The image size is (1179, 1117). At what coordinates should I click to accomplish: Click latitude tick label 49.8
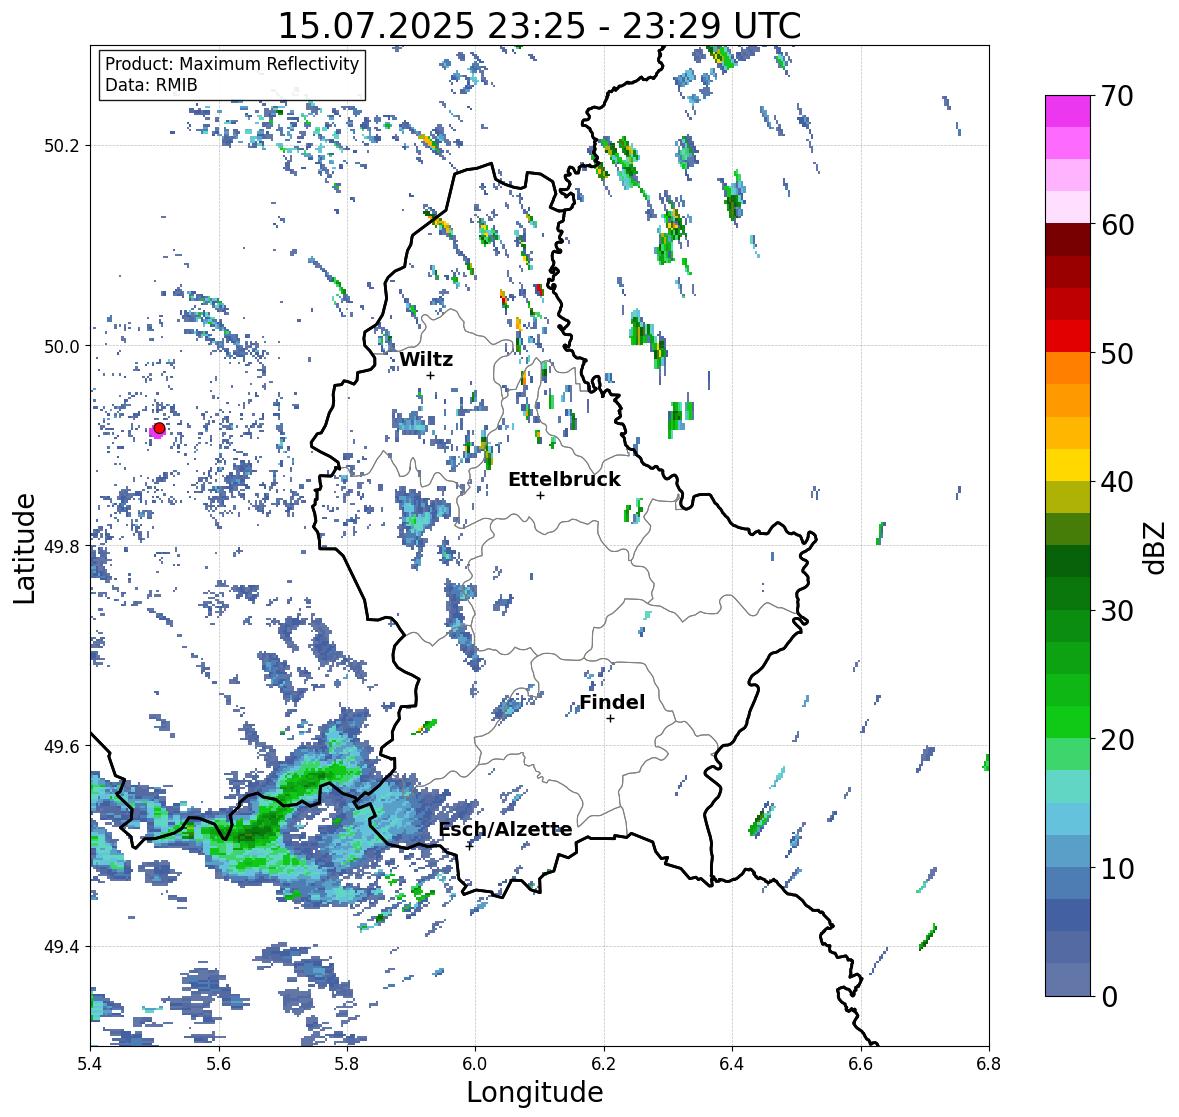[62, 546]
